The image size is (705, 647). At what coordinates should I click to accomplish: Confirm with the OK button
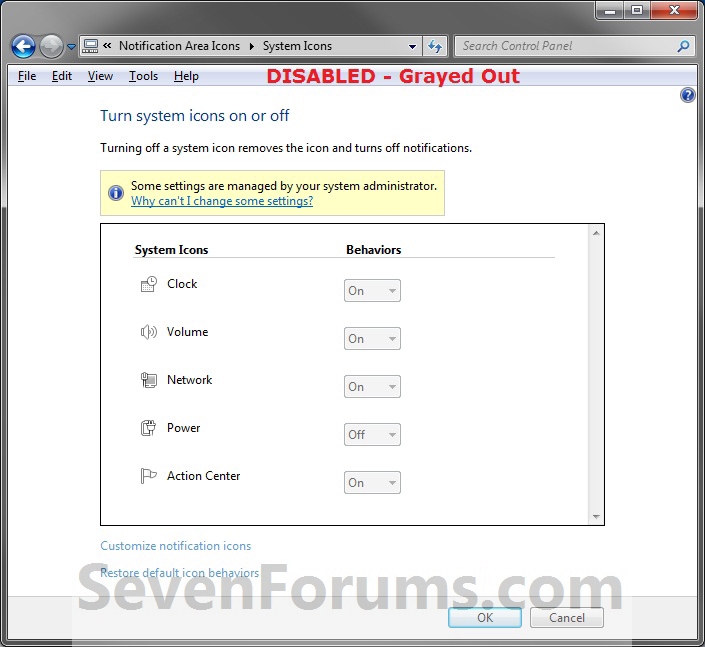(485, 618)
